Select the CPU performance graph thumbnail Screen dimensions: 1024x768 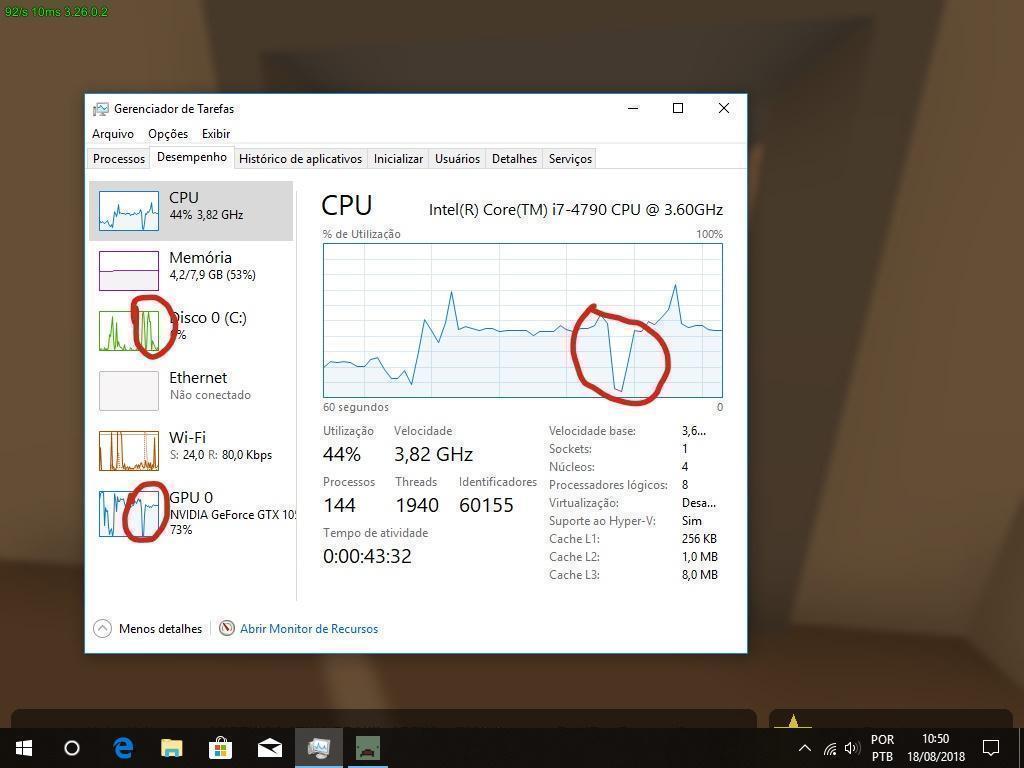129,210
